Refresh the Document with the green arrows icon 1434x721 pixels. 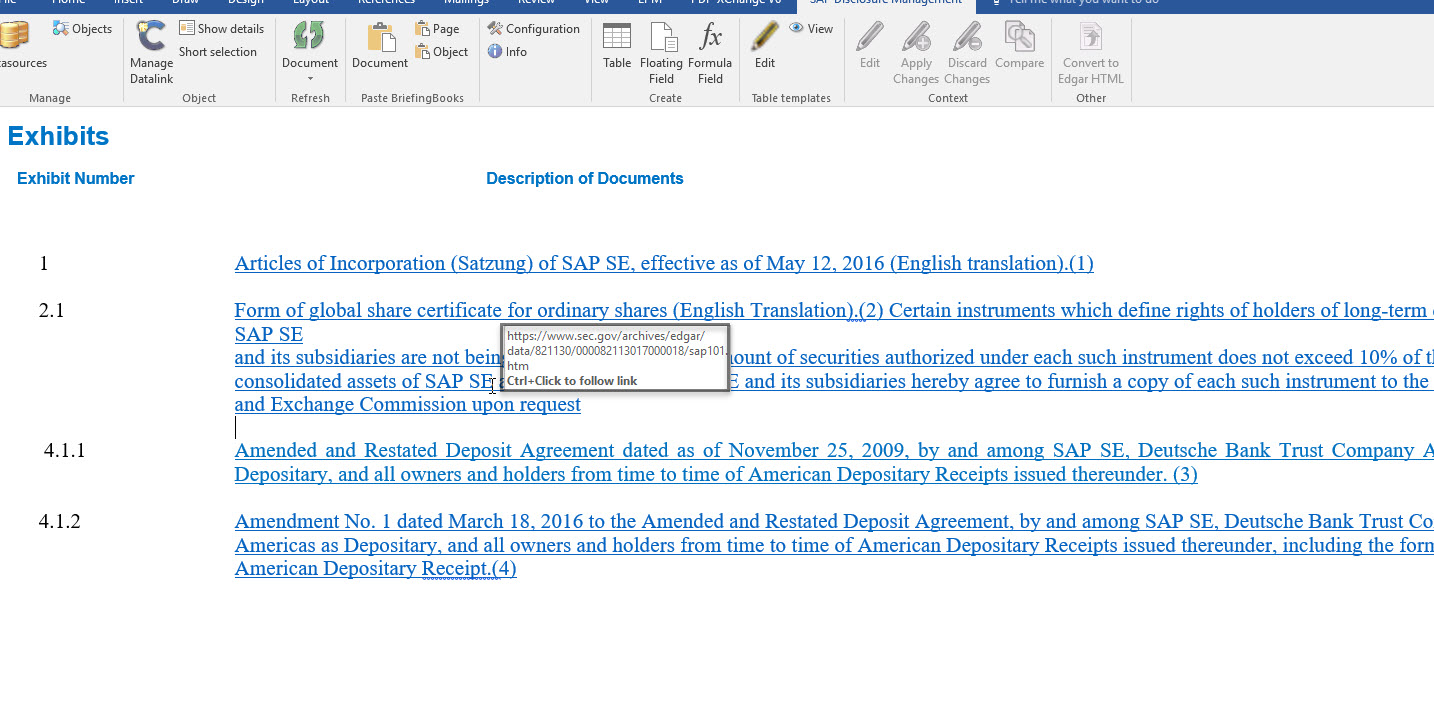coord(309,45)
